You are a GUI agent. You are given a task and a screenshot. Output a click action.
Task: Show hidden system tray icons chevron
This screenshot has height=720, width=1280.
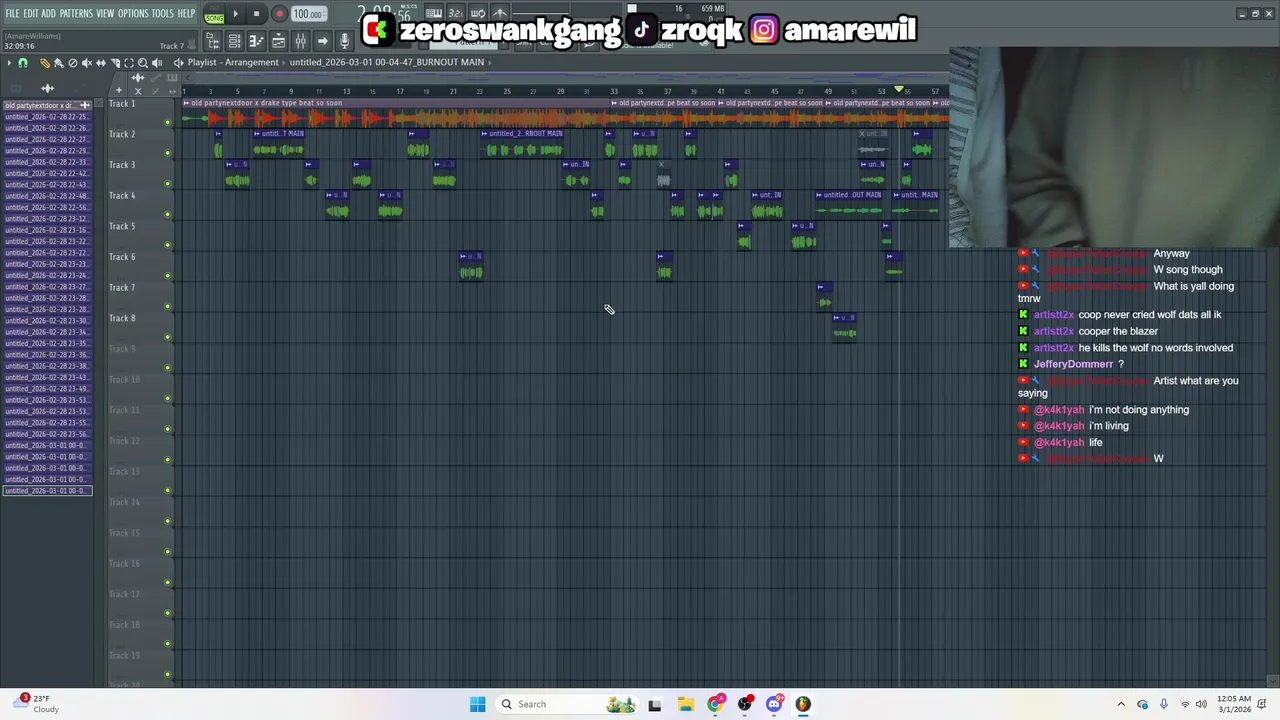point(1121,704)
